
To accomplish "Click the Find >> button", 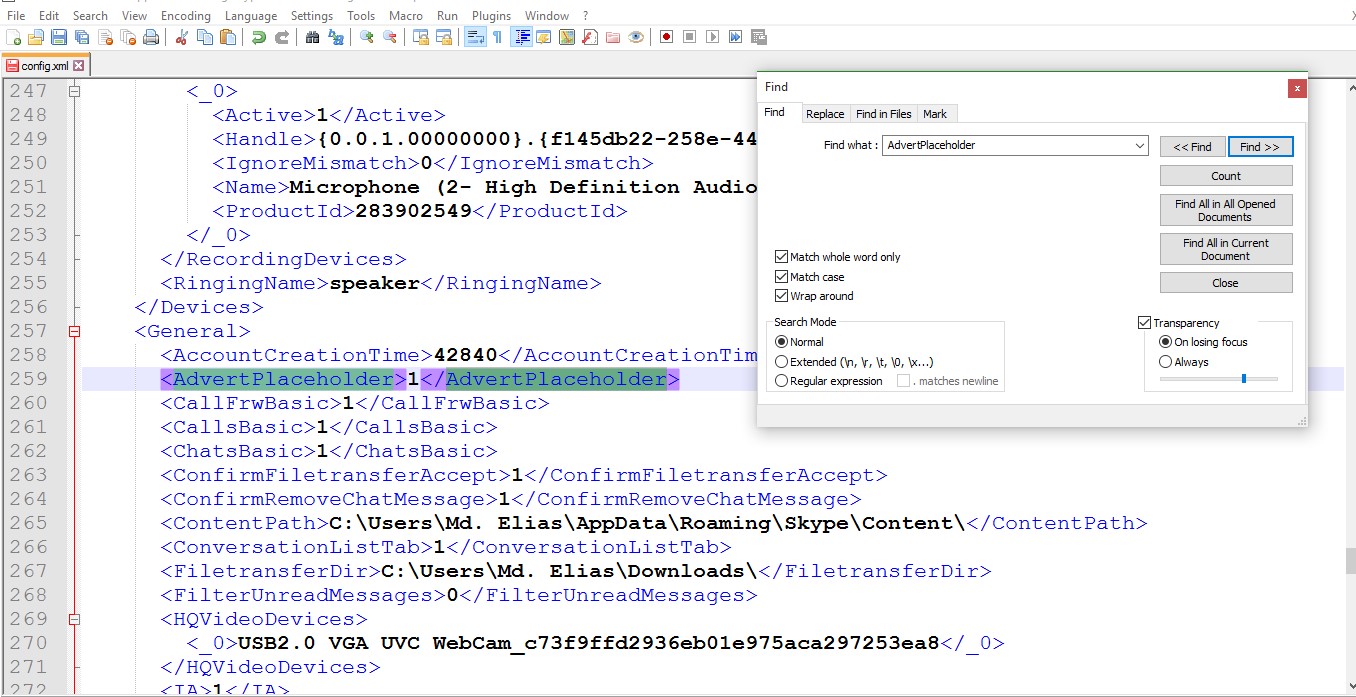I will click(x=1260, y=146).
